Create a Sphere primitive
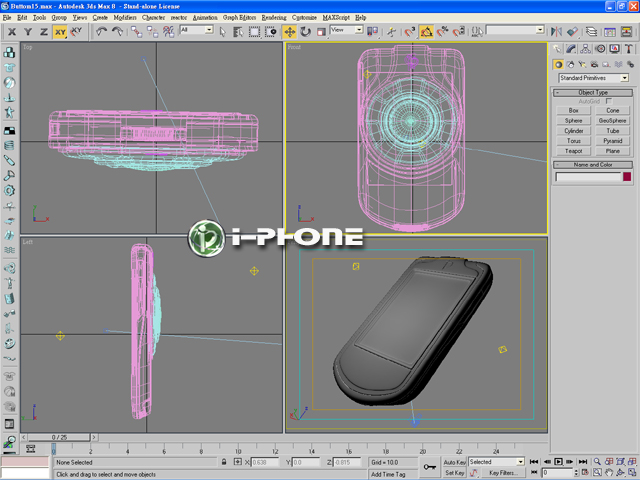 point(573,121)
